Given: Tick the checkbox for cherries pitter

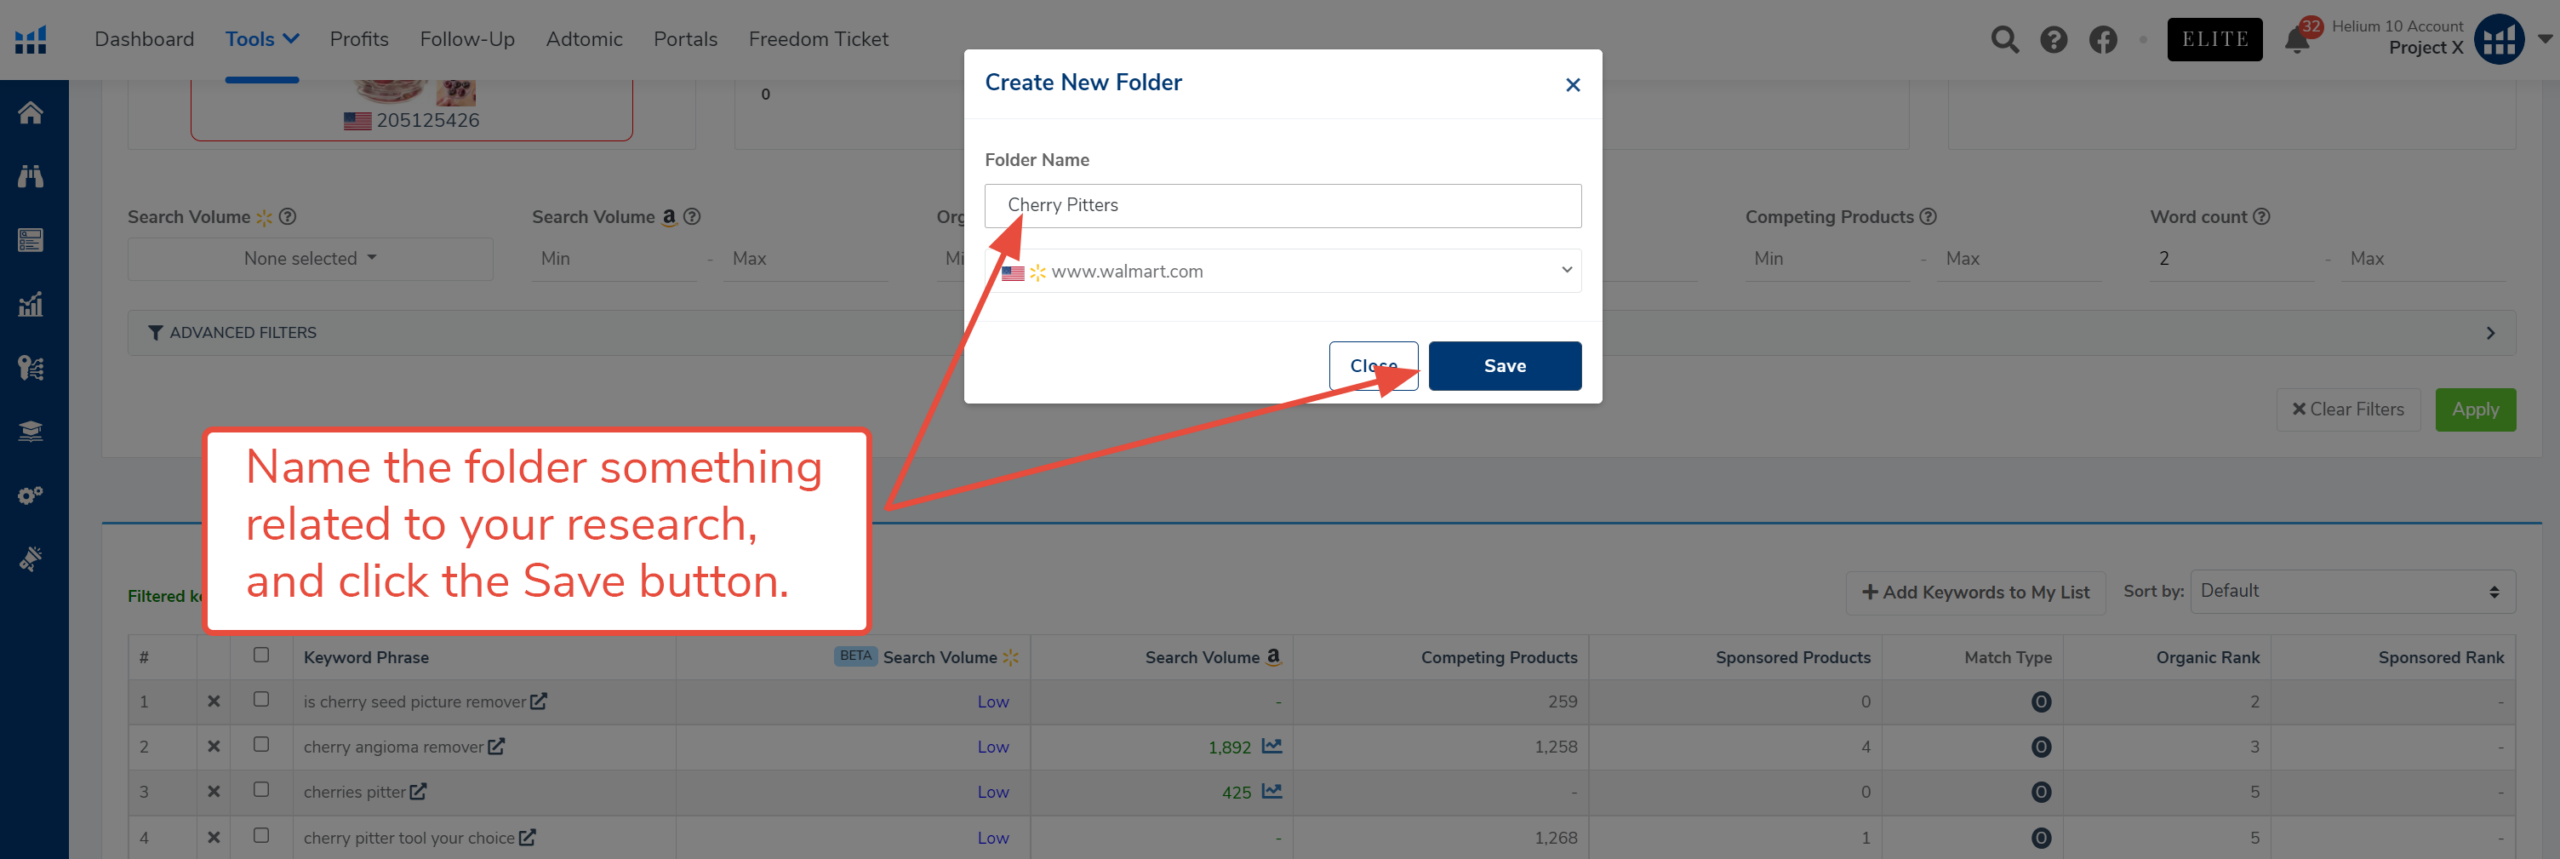Looking at the screenshot, I should tap(261, 790).
